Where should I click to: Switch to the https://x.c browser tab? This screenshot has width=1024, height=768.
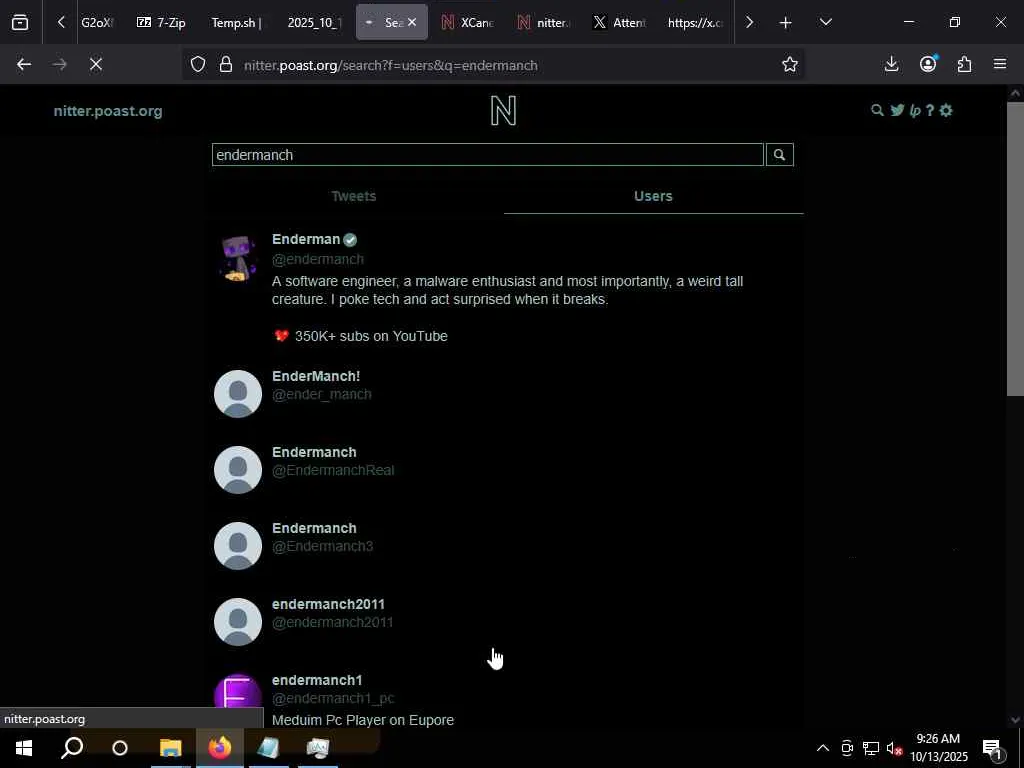(x=695, y=22)
